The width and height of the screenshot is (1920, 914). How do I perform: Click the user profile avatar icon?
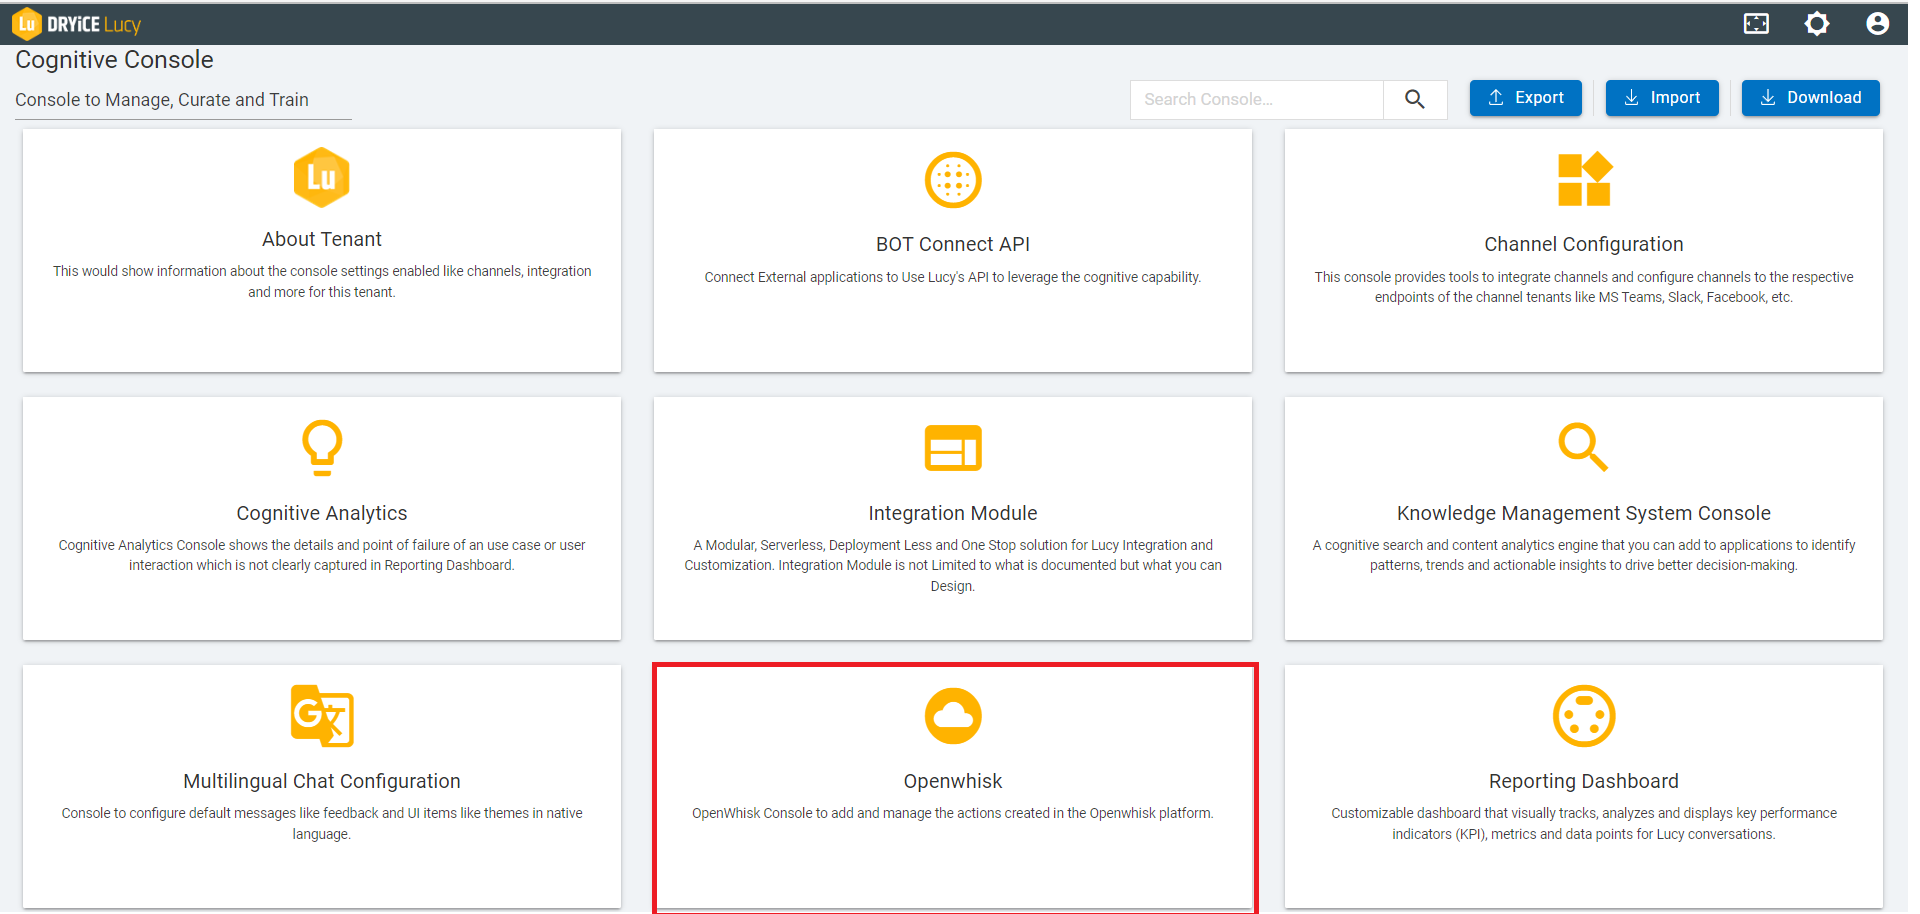click(x=1877, y=23)
